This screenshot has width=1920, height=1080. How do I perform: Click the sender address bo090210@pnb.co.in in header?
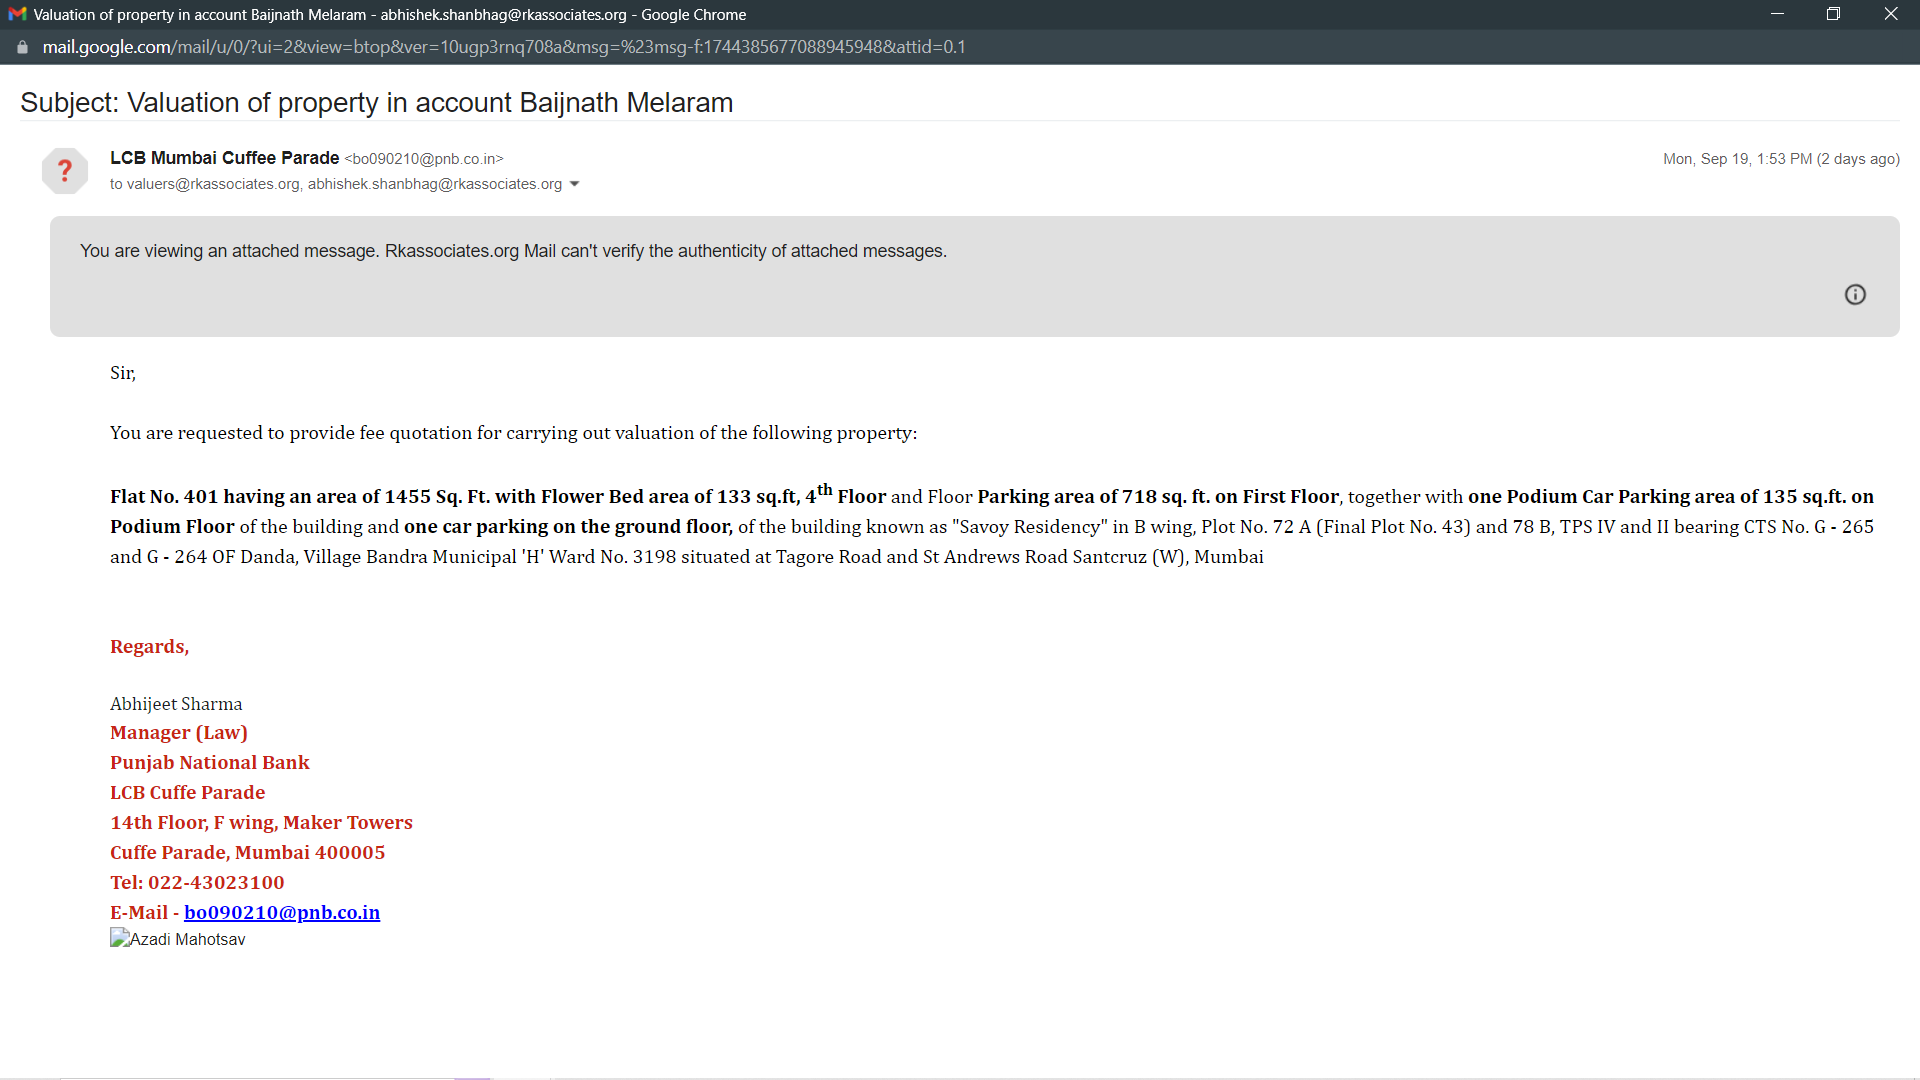pos(424,159)
